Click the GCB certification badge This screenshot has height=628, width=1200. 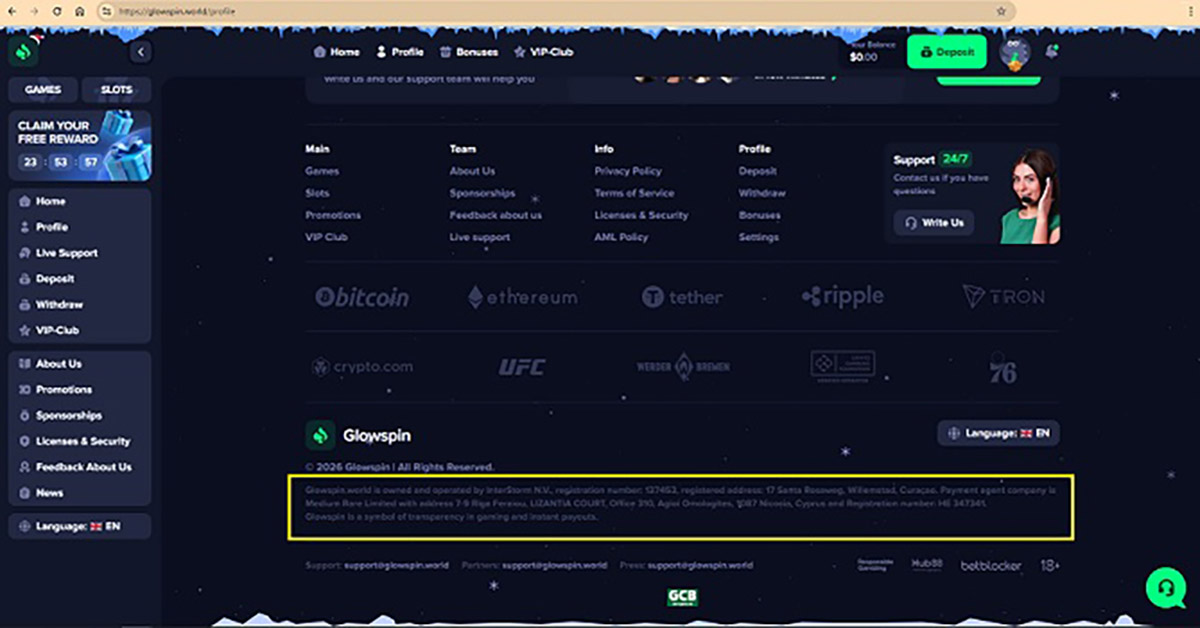(682, 597)
